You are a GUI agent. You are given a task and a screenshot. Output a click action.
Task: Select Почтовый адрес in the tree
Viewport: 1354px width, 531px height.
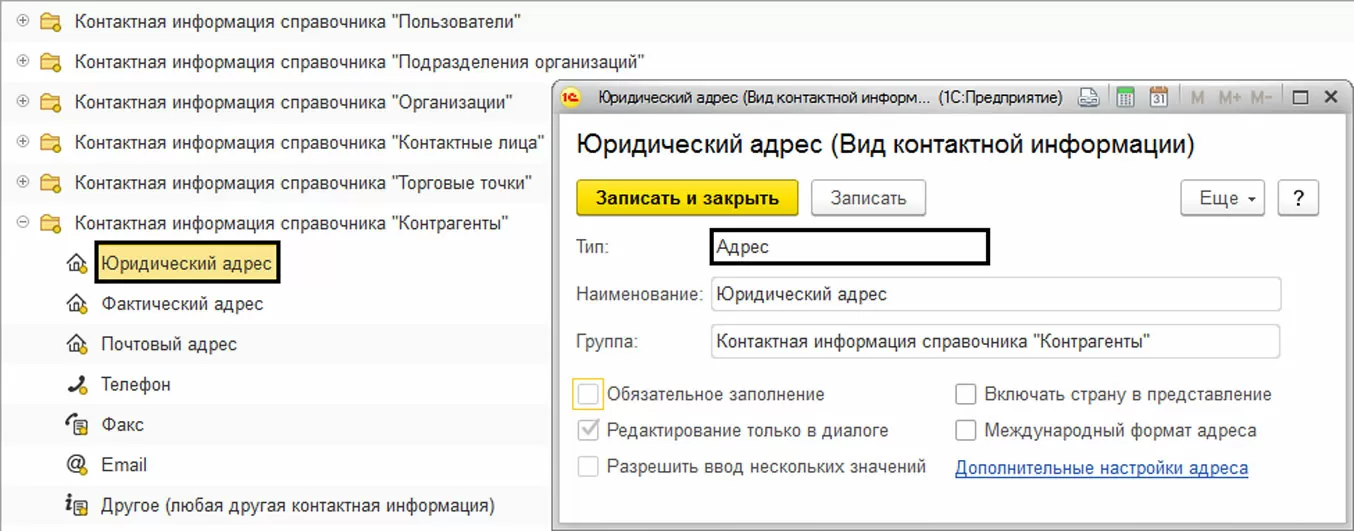click(x=169, y=344)
